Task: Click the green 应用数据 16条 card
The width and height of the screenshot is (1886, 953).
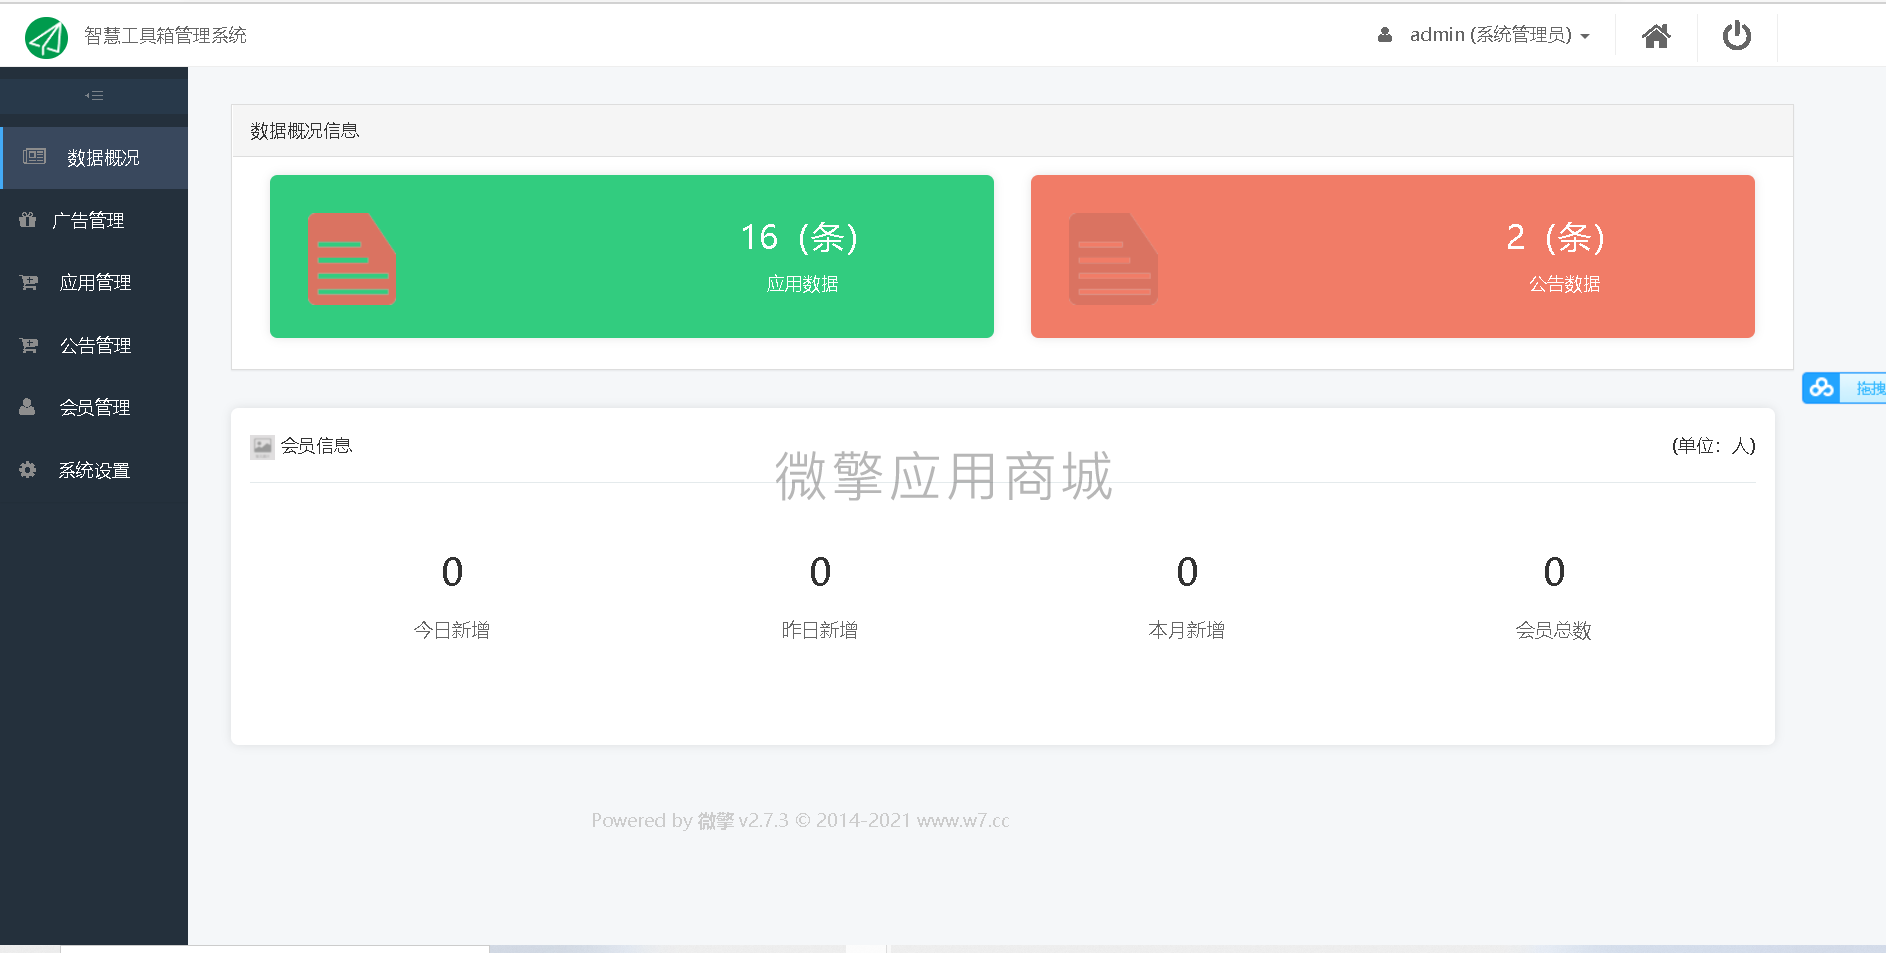Action: coord(631,257)
